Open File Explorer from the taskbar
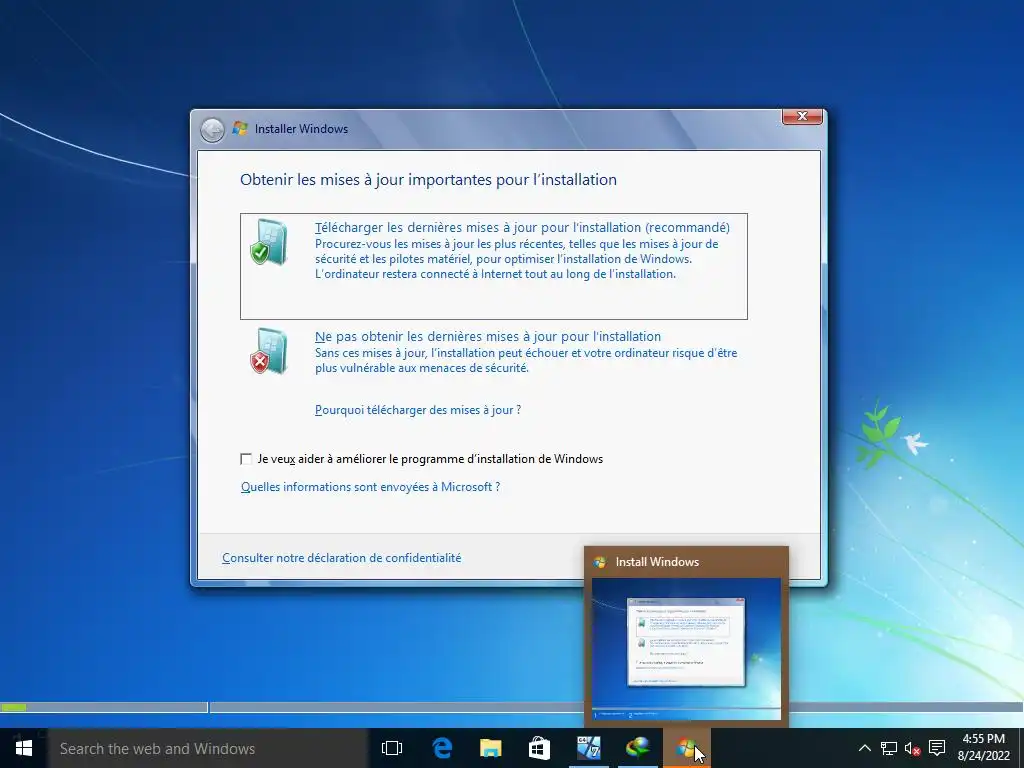Screen dimensions: 1024x768 click(490, 748)
